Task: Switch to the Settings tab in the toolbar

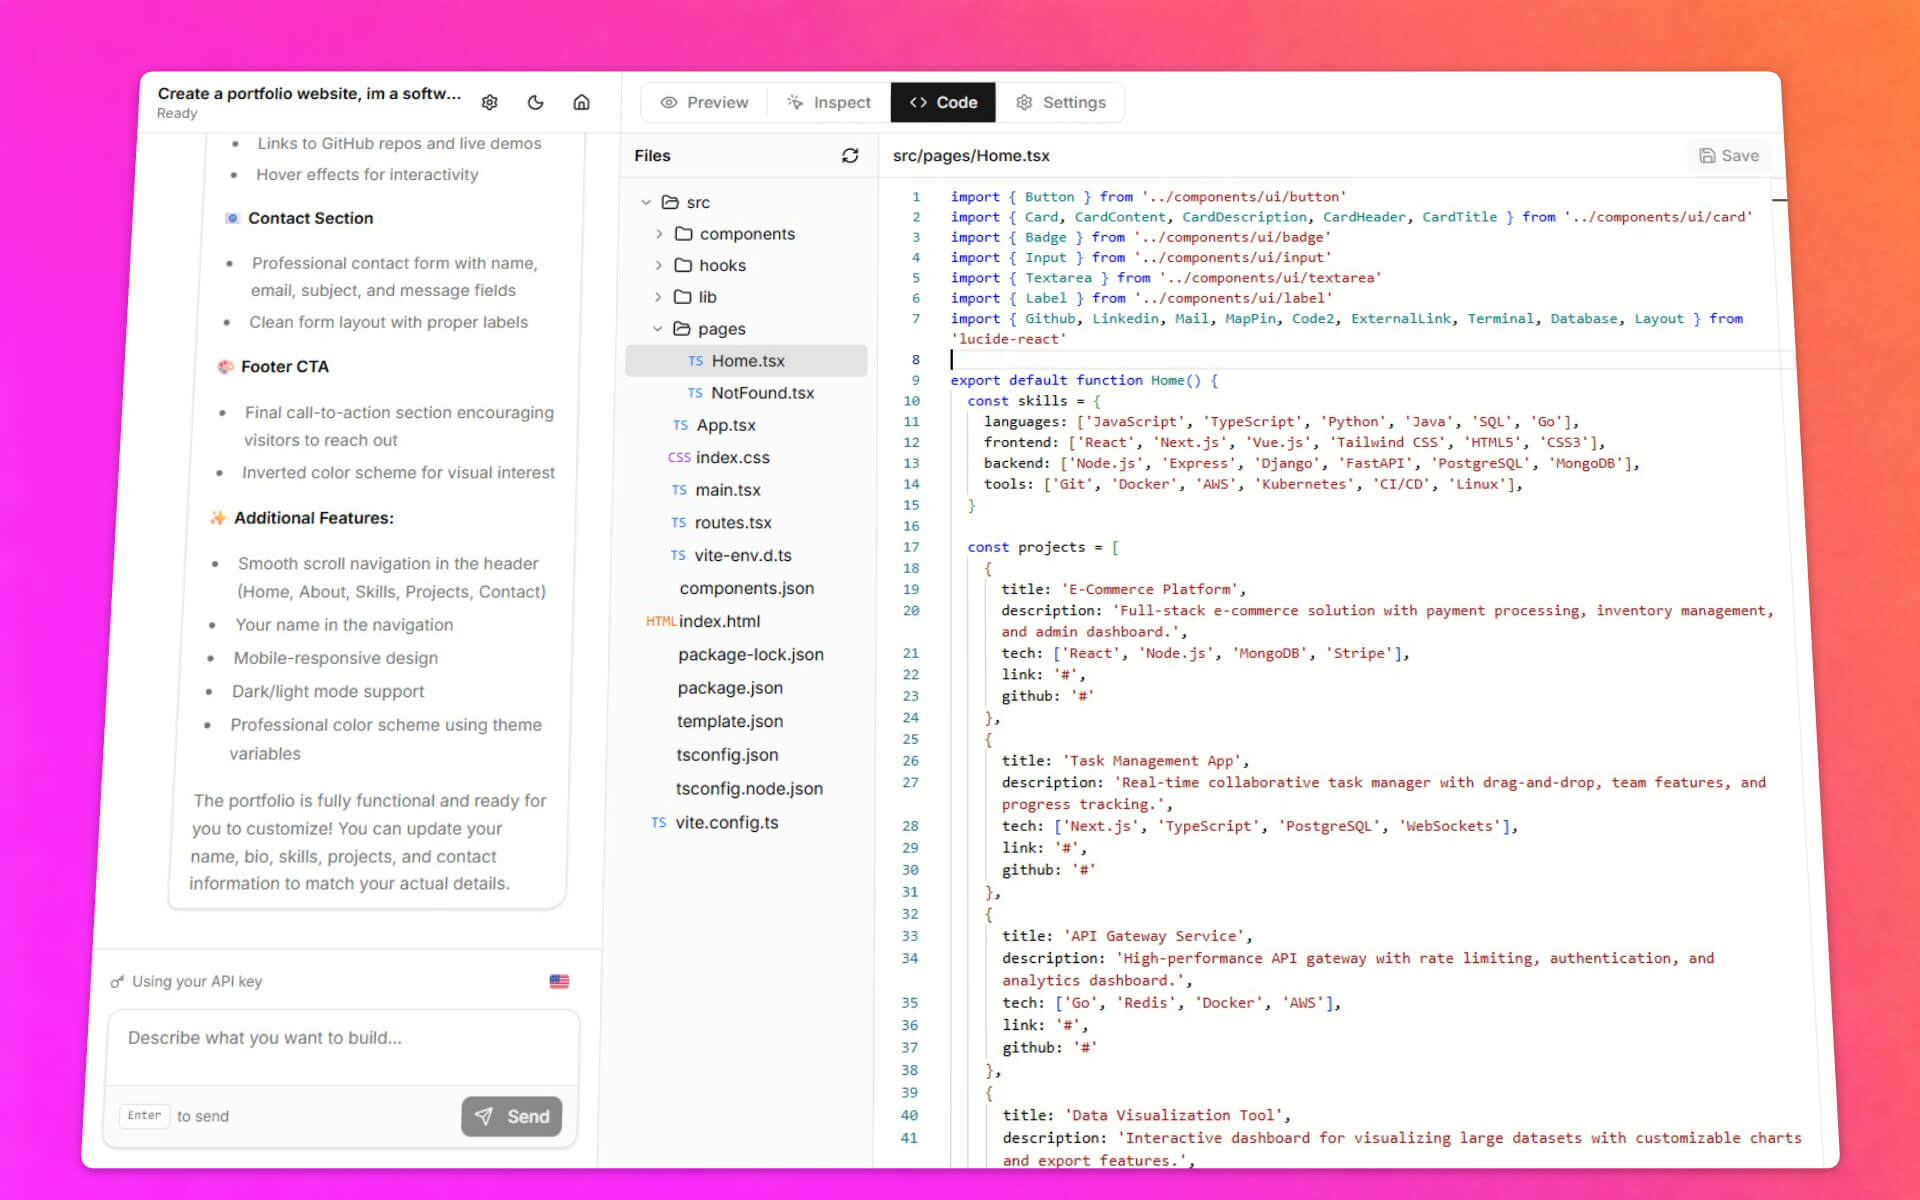Action: click(x=1060, y=102)
